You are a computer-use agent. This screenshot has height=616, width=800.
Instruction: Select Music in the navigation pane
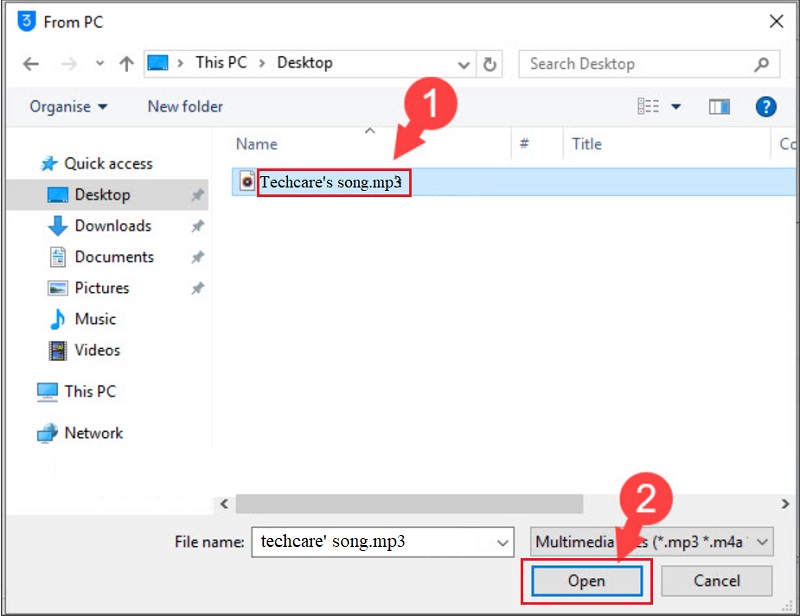[x=95, y=319]
